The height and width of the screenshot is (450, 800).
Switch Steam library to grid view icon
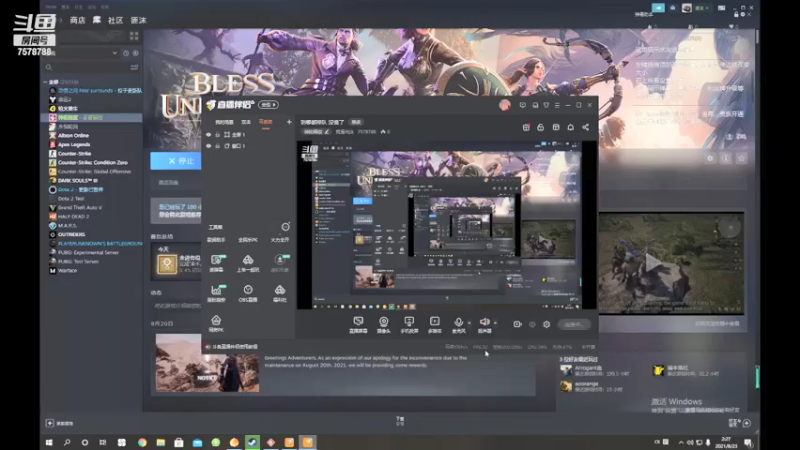tap(134, 36)
